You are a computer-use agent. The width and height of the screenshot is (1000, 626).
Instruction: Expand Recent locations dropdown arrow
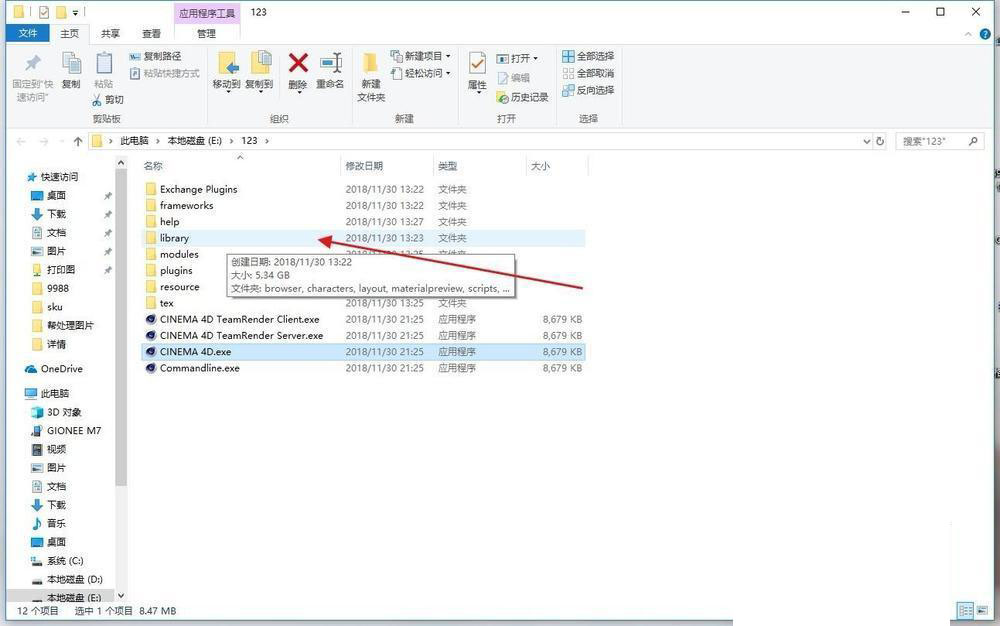tap(61, 141)
